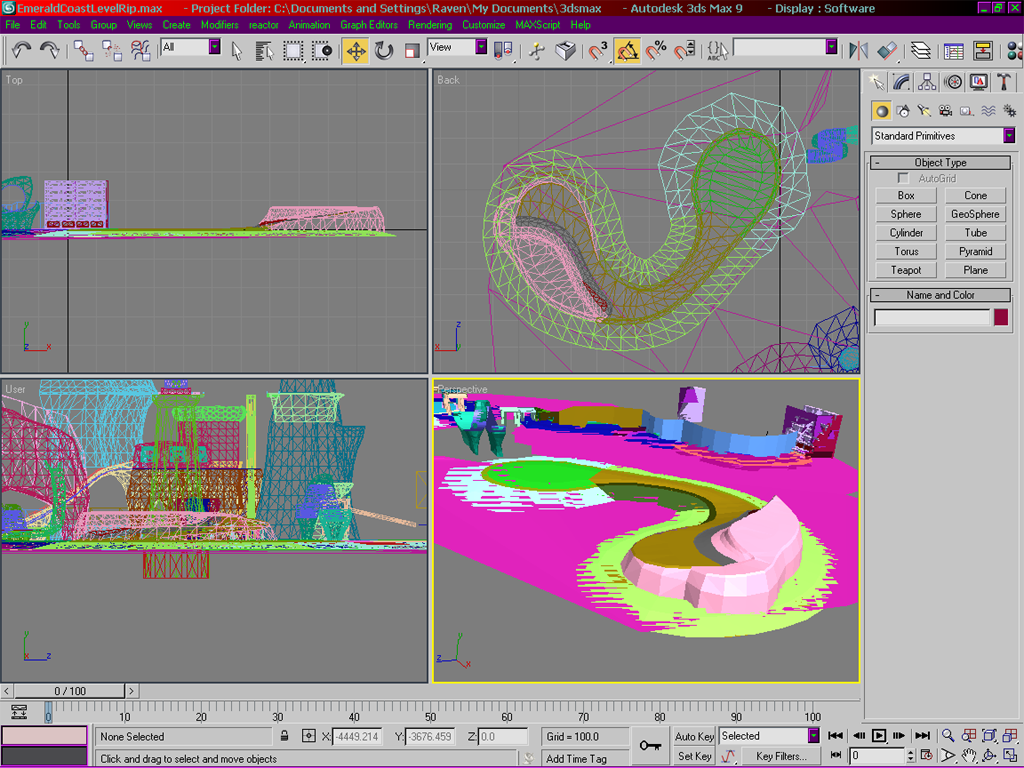The image size is (1024, 768).
Task: Open the Rendering menu
Action: click(x=430, y=25)
